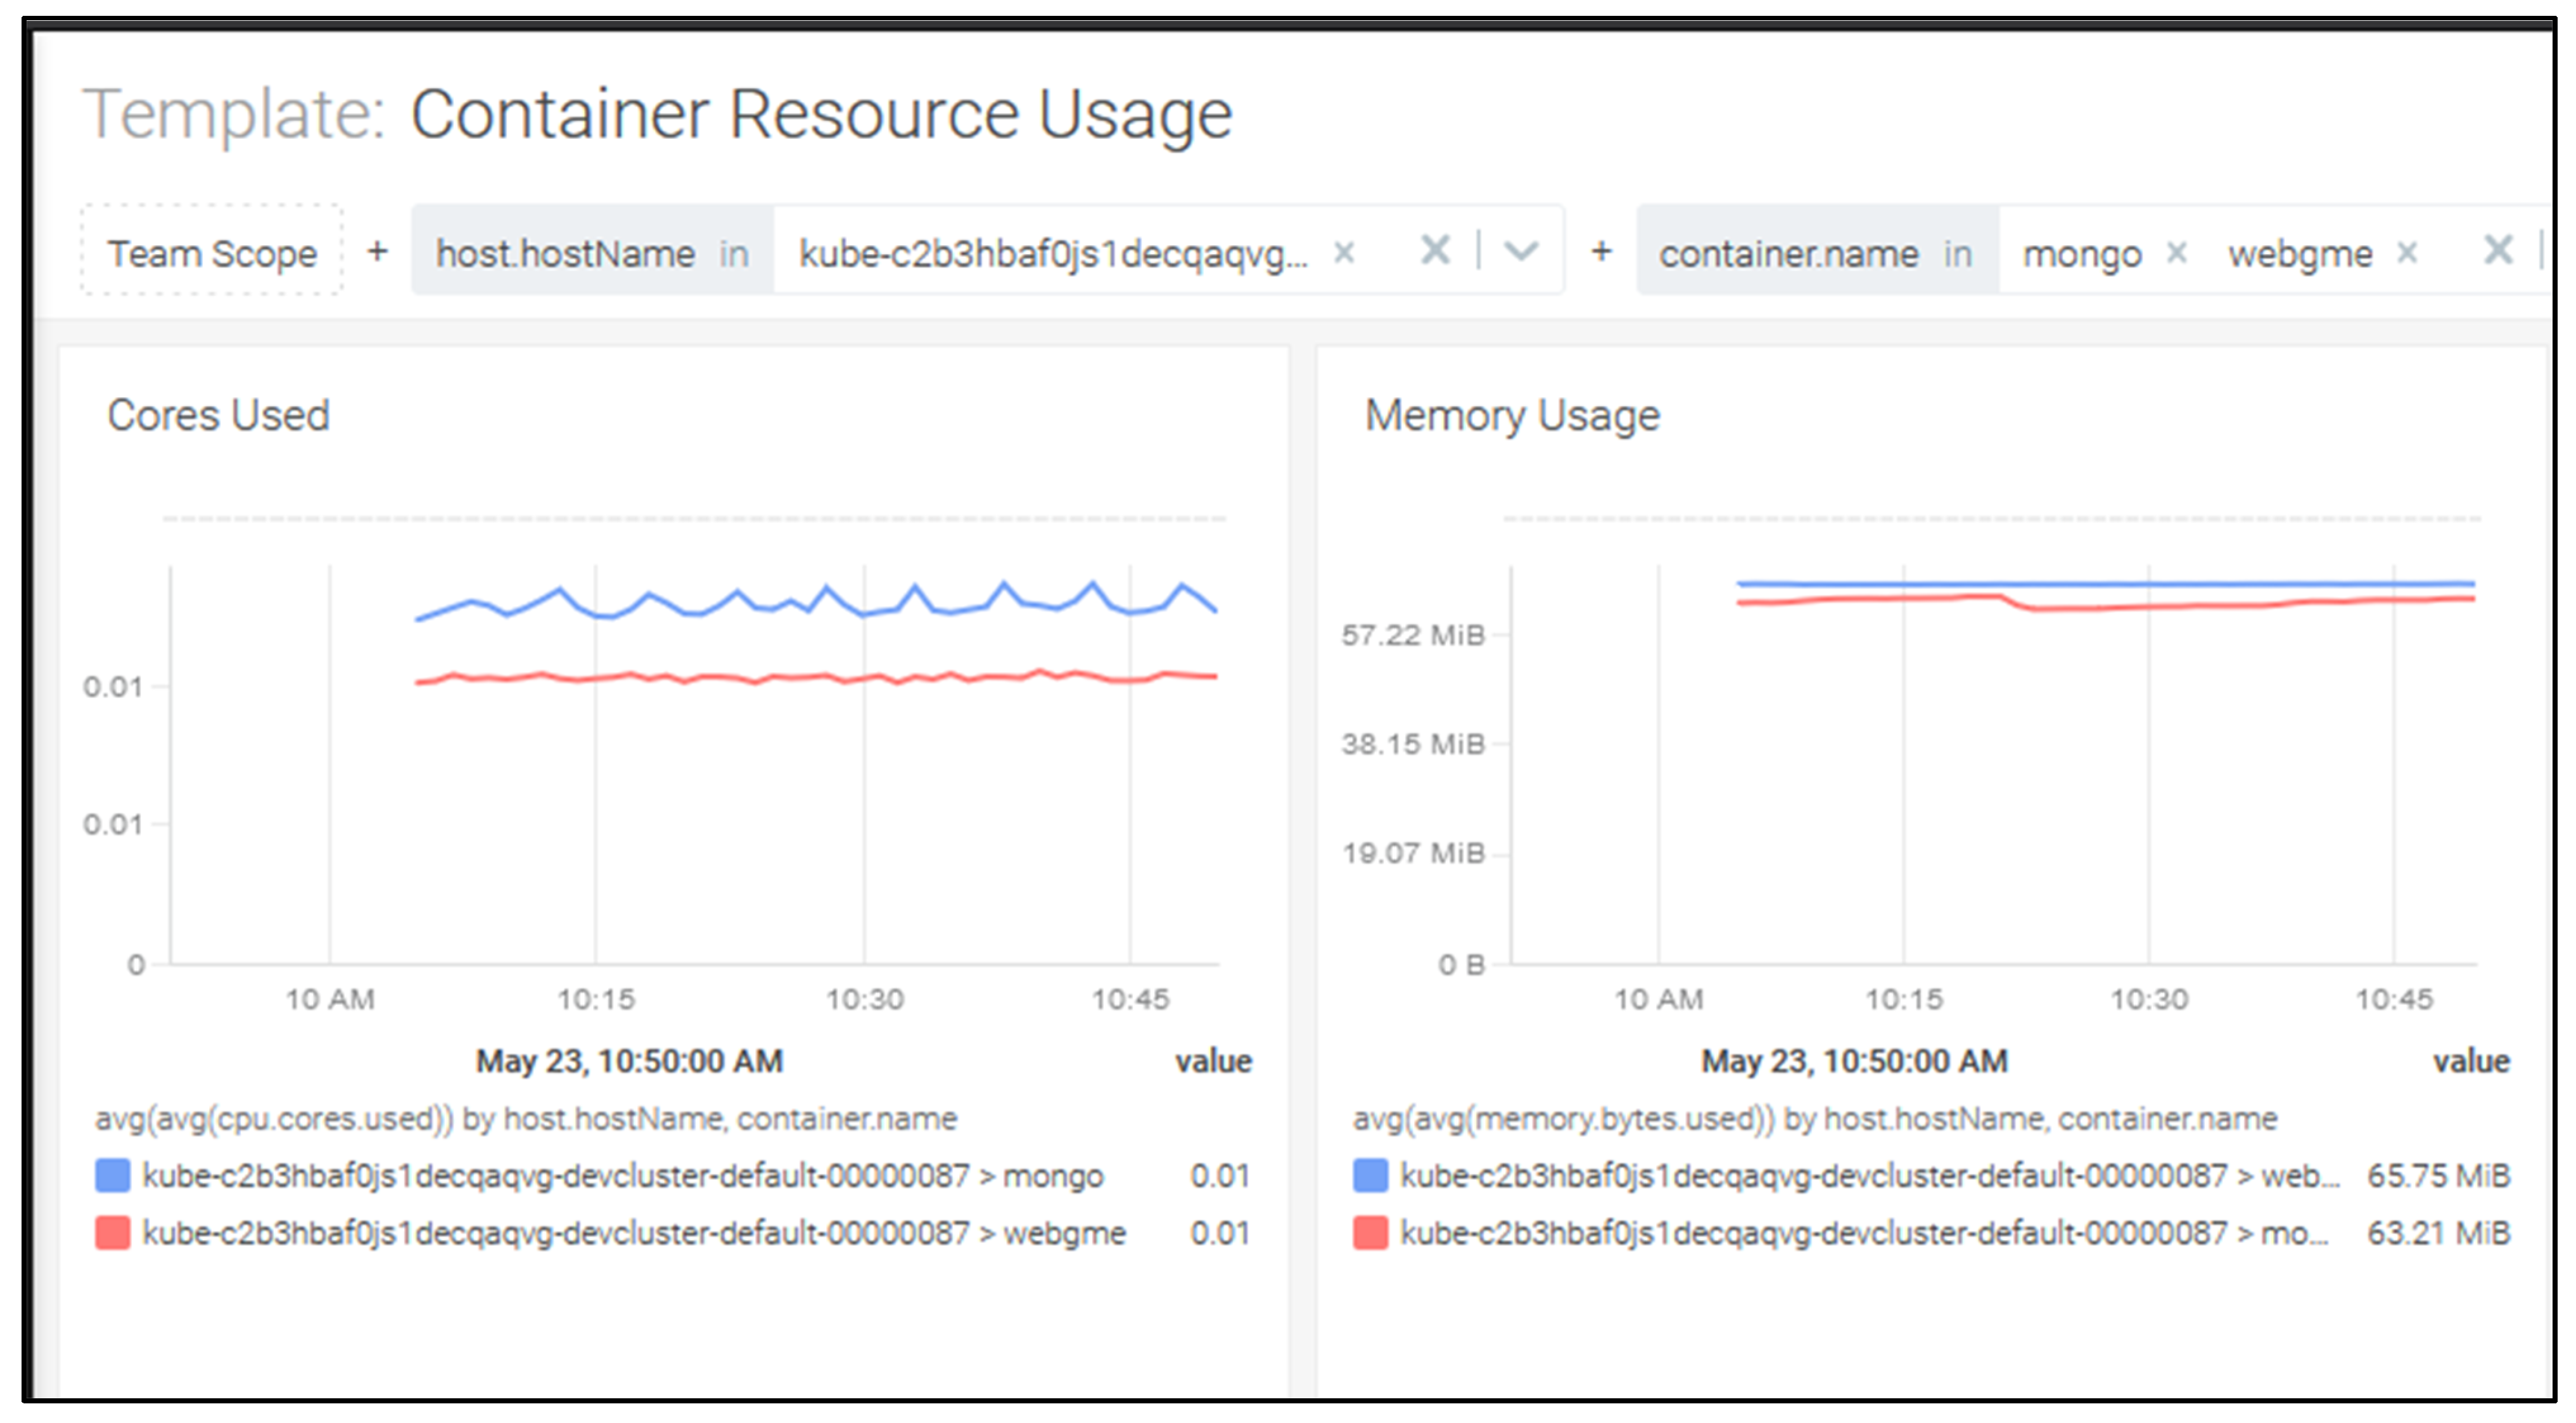2576x1423 pixels.
Task: Click the host.hostName filter label
Action: 565,253
